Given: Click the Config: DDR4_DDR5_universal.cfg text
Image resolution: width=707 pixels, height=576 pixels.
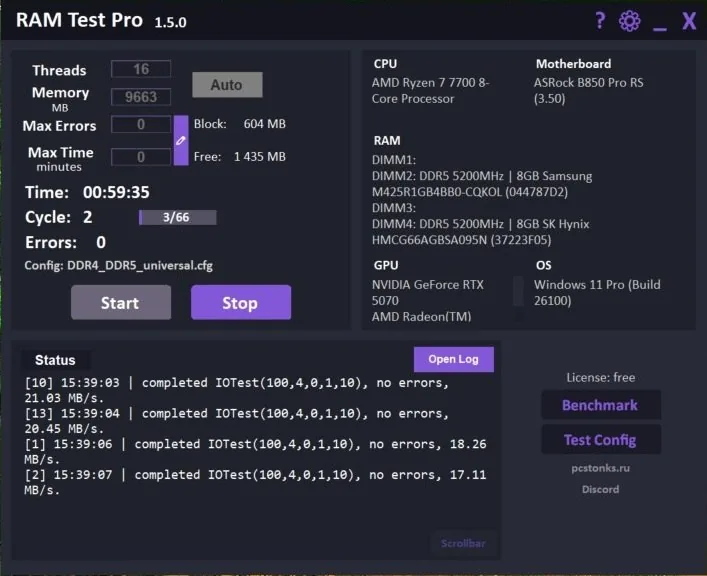Looking at the screenshot, I should [119, 265].
